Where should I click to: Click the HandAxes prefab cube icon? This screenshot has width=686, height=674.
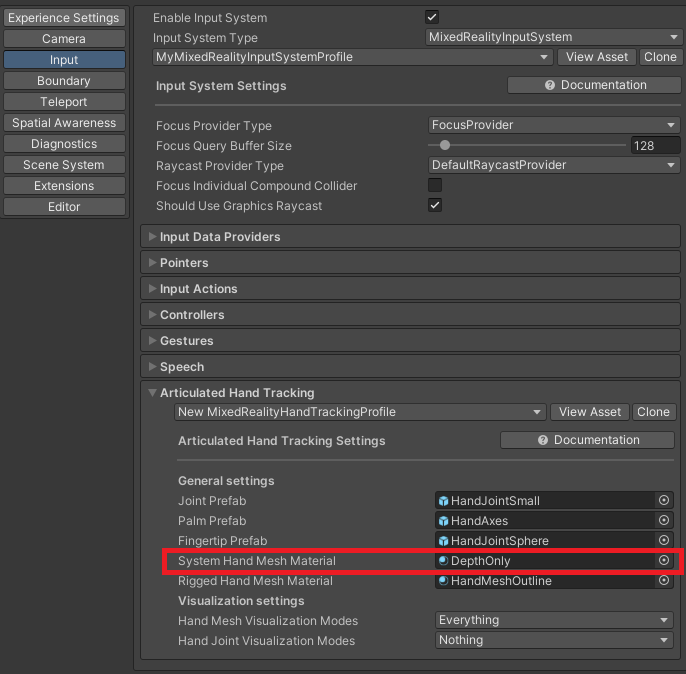[x=443, y=521]
